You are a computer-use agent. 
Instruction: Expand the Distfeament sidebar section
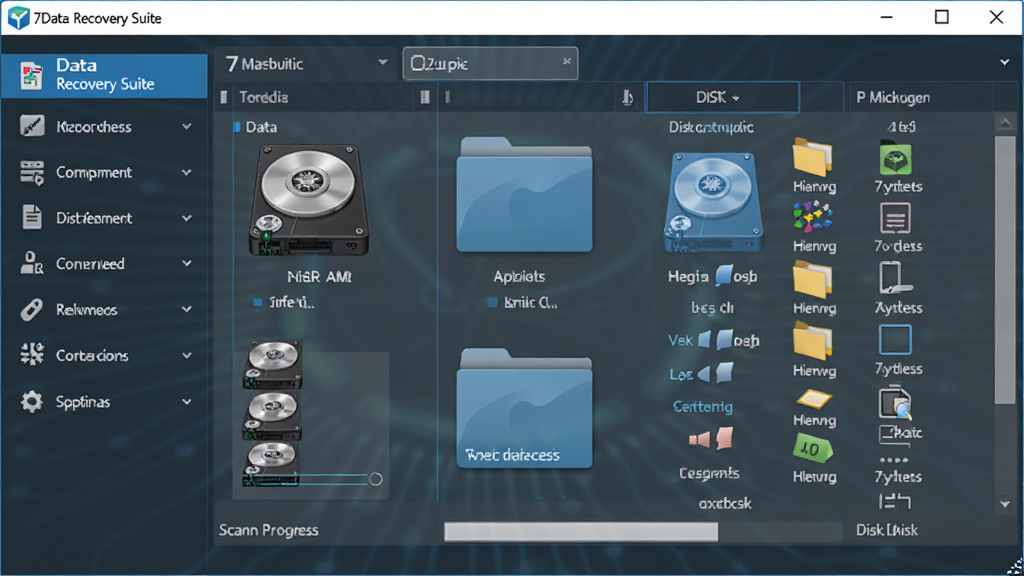click(187, 218)
